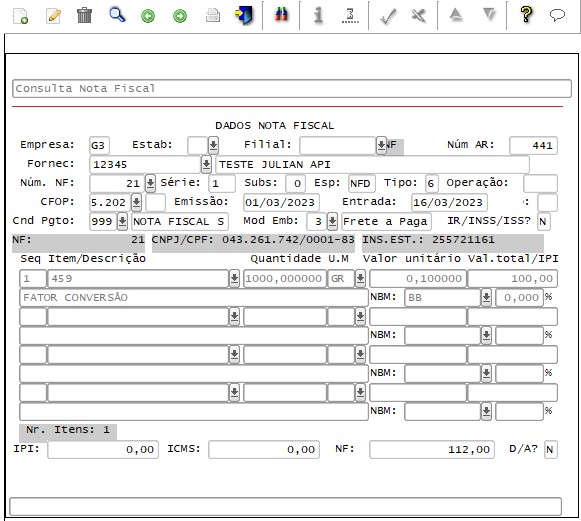Open the Fornec lookup dropdown arrow

tap(206, 164)
